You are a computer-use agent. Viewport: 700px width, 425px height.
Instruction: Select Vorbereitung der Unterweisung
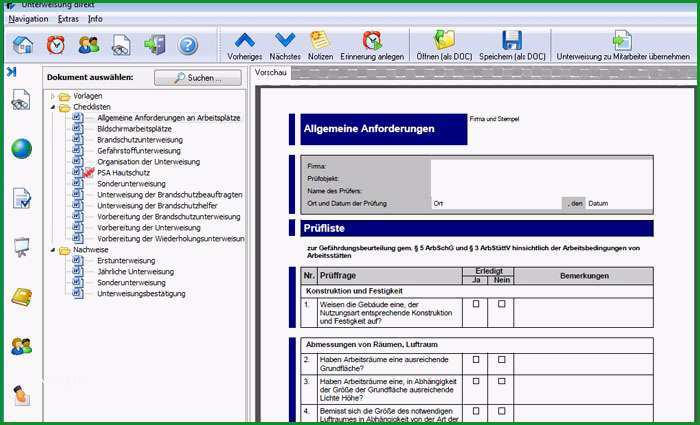tap(149, 228)
